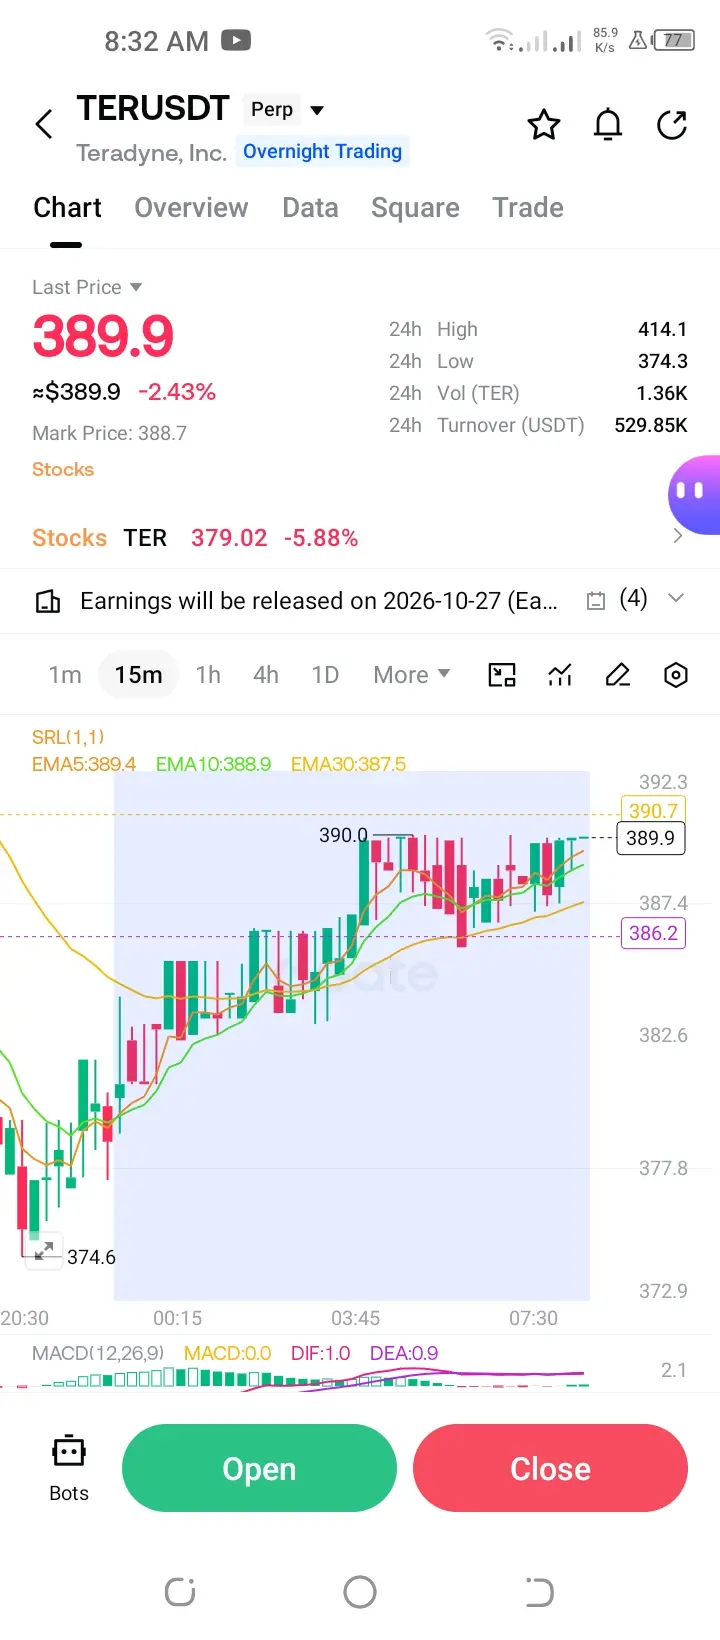Viewport: 720px width, 1640px height.
Task: Open the earnings release notice
Action: click(x=319, y=601)
